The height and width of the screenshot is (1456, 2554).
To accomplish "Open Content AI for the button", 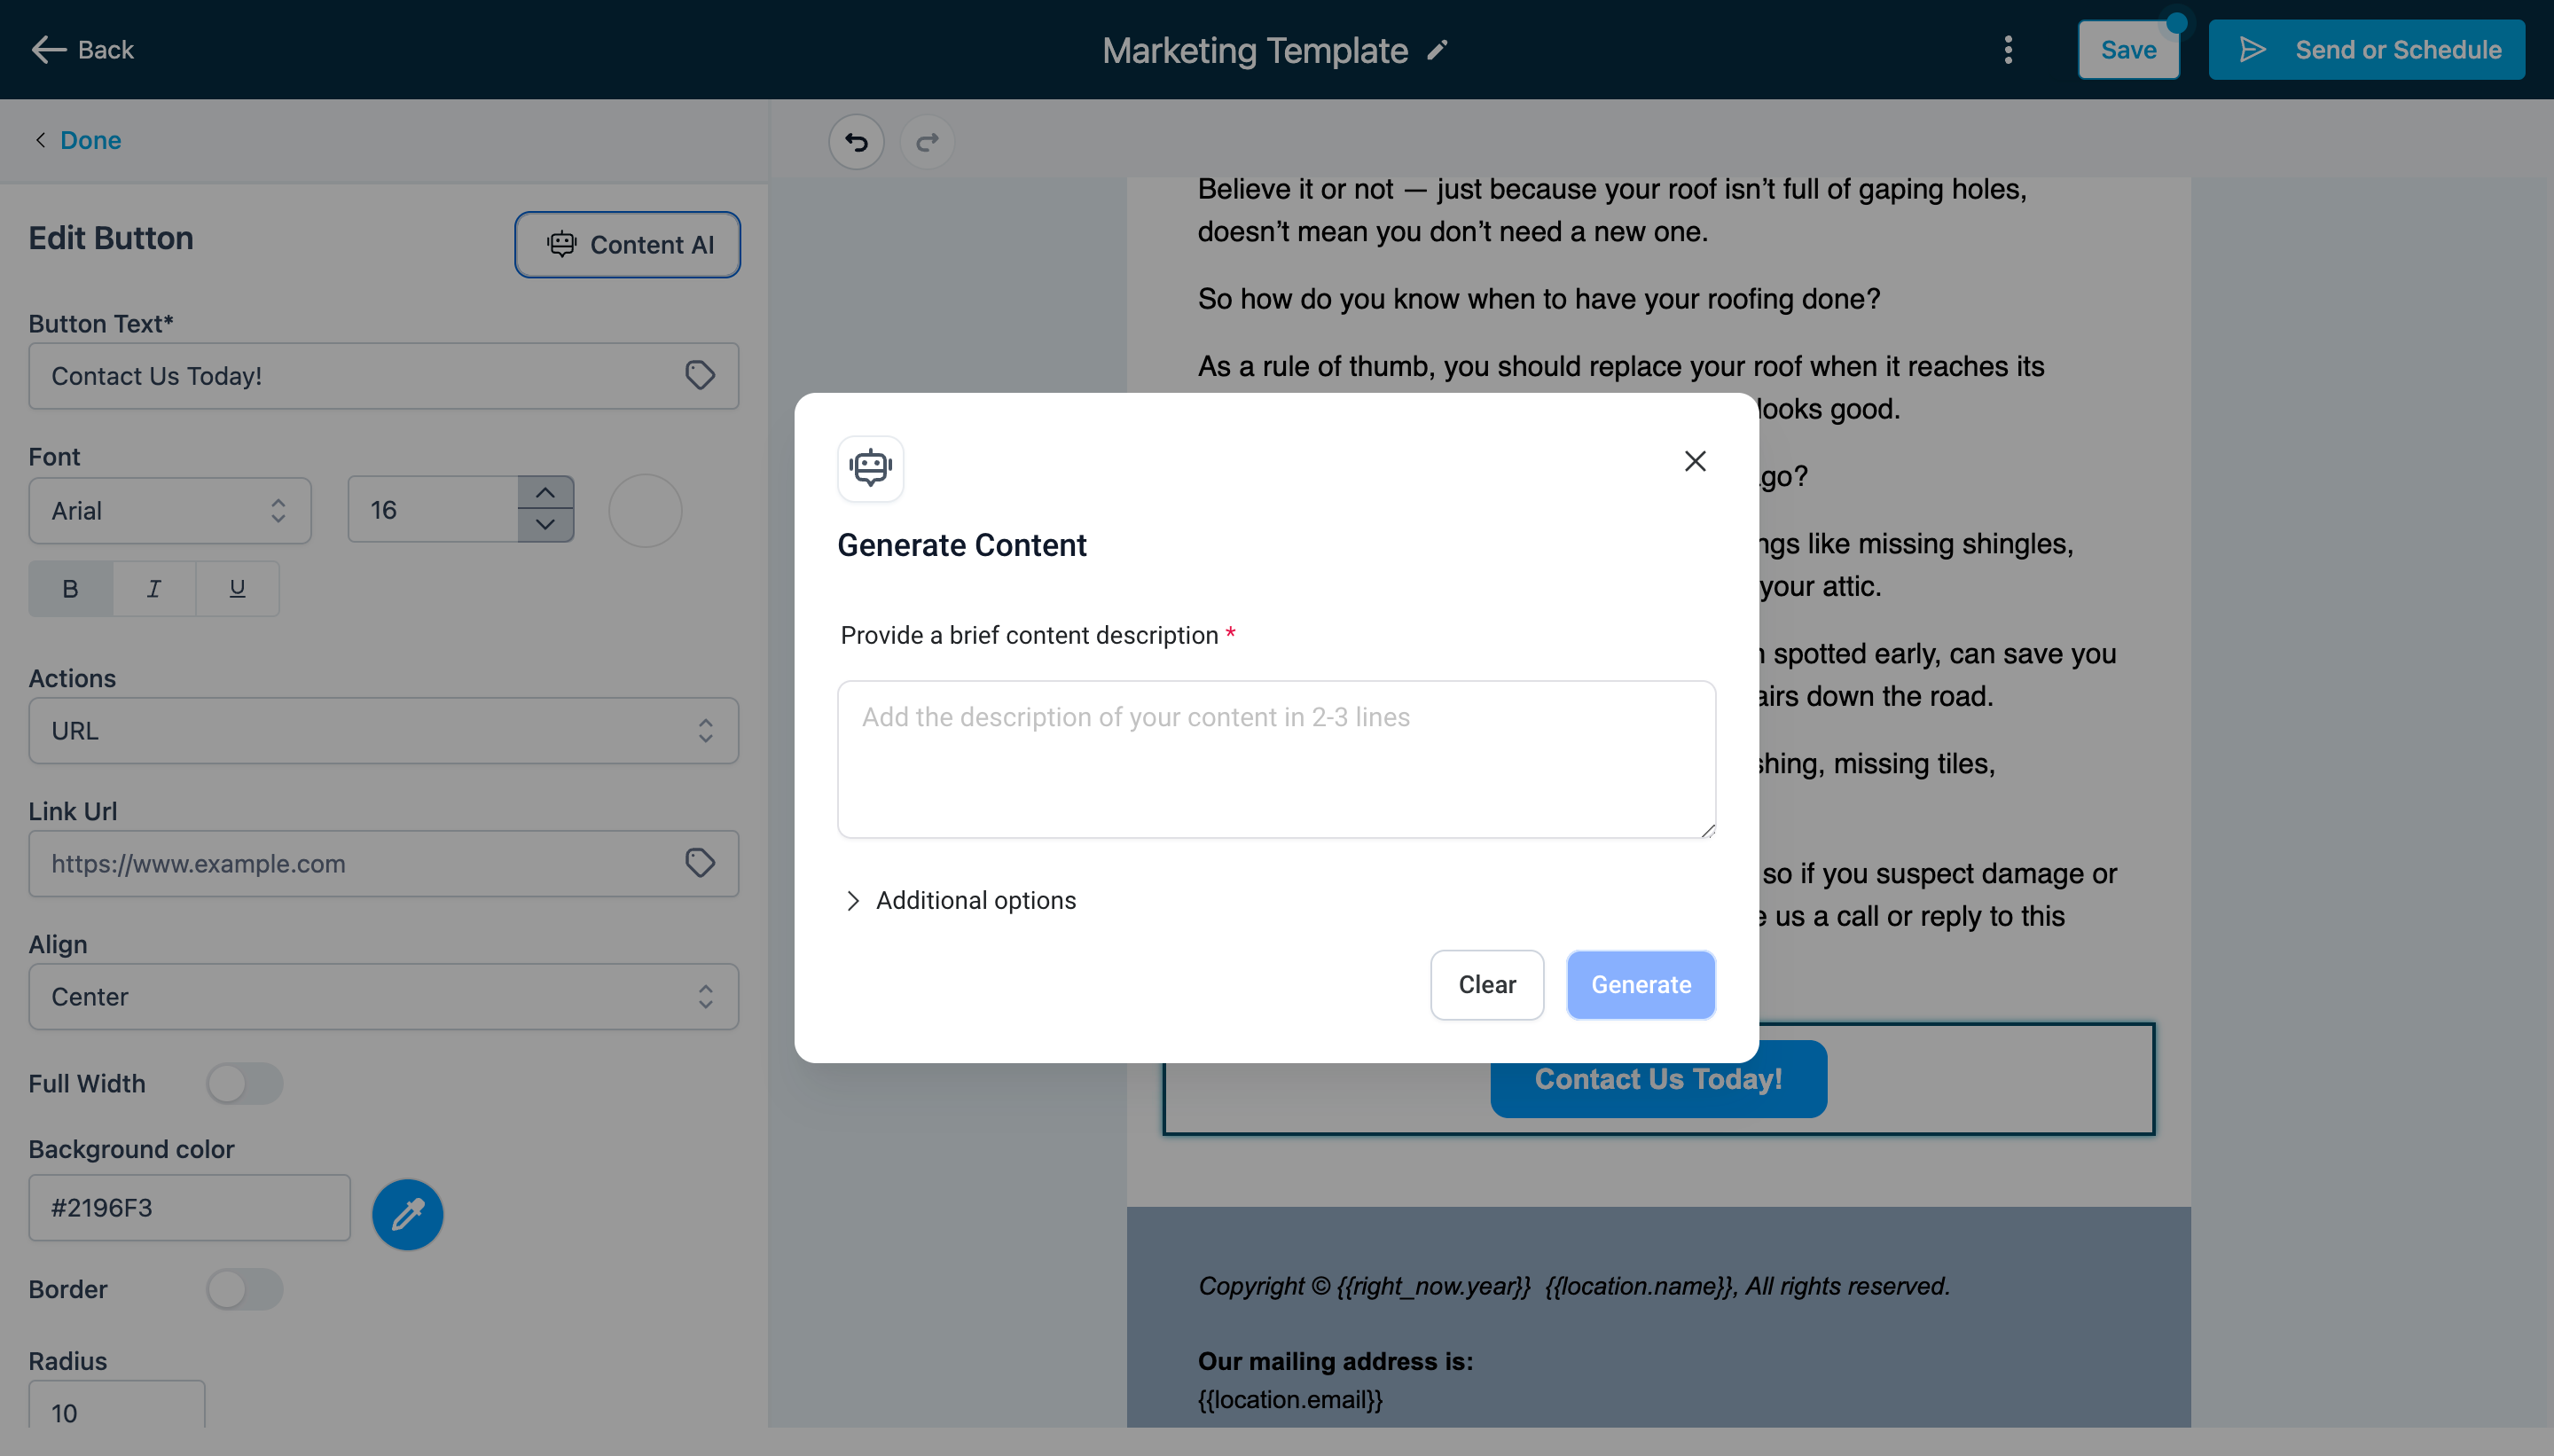I will [x=627, y=244].
